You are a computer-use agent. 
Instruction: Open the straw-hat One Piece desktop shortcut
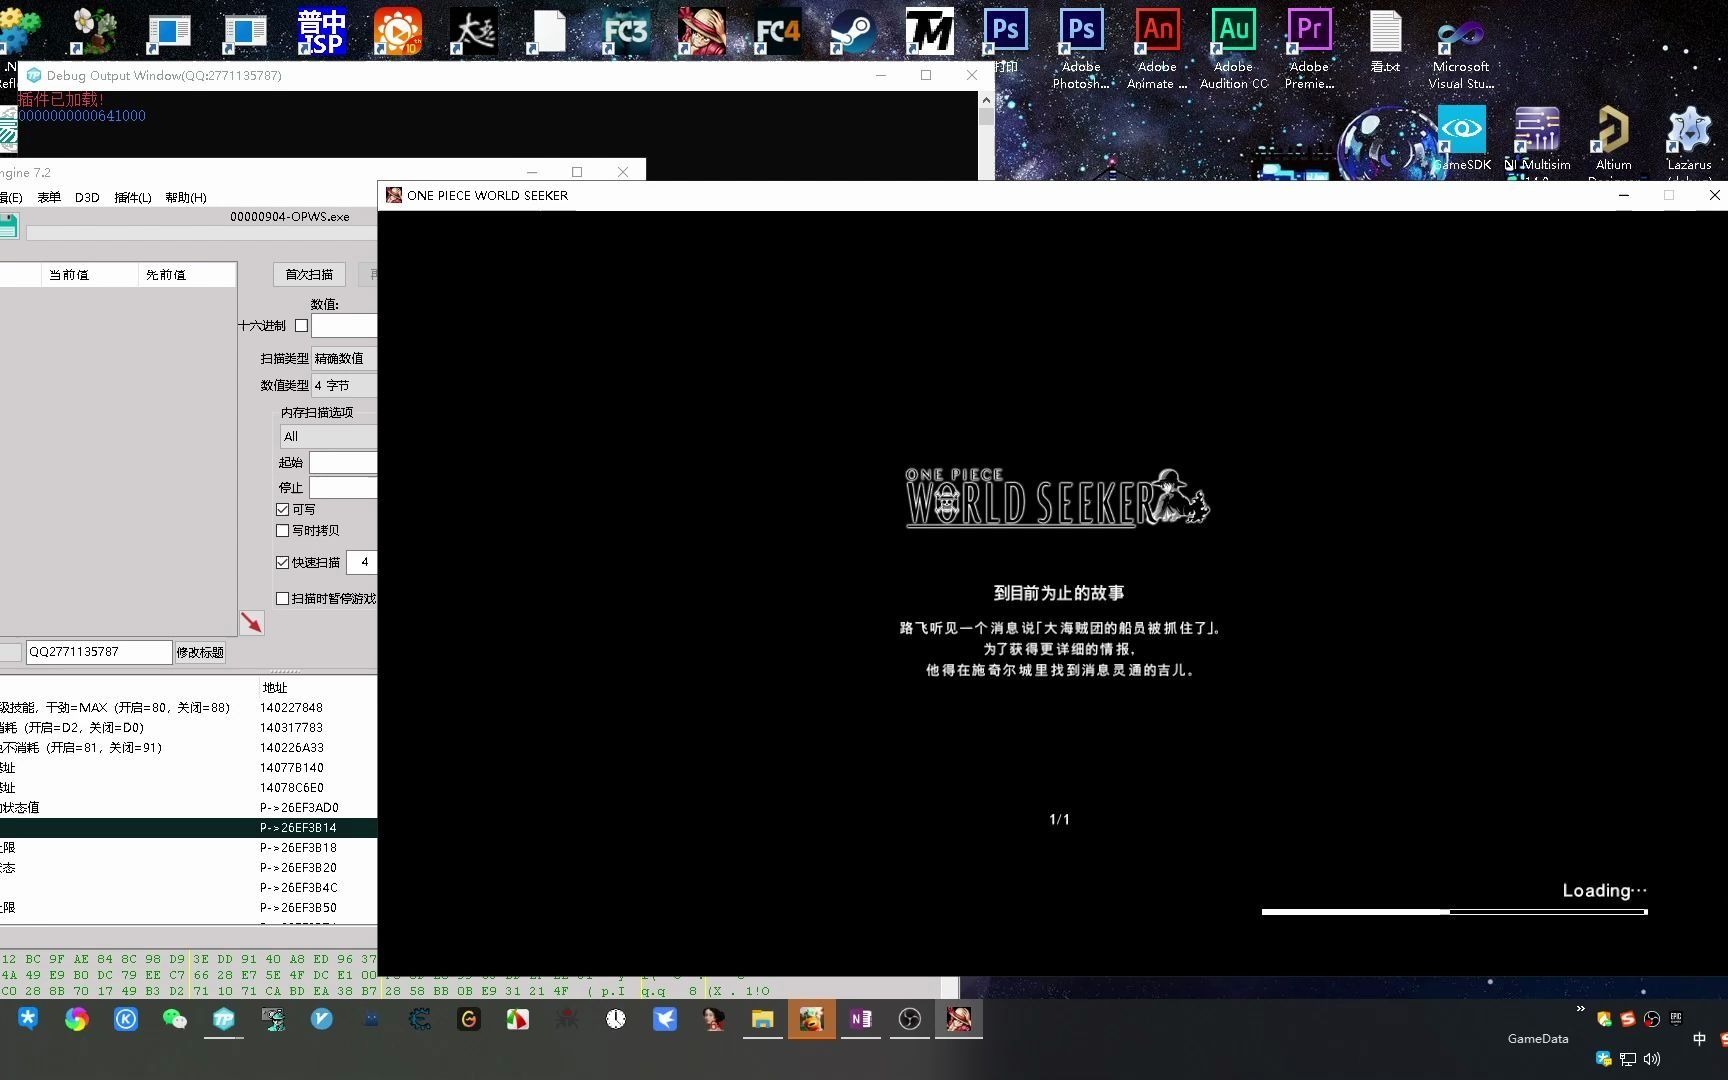[701, 32]
